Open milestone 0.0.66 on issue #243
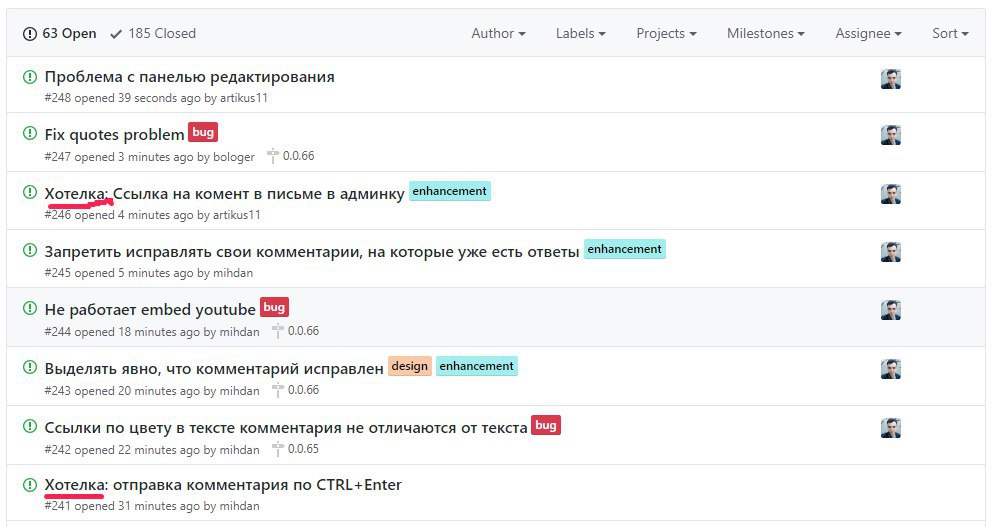The image size is (997, 527). (x=296, y=390)
